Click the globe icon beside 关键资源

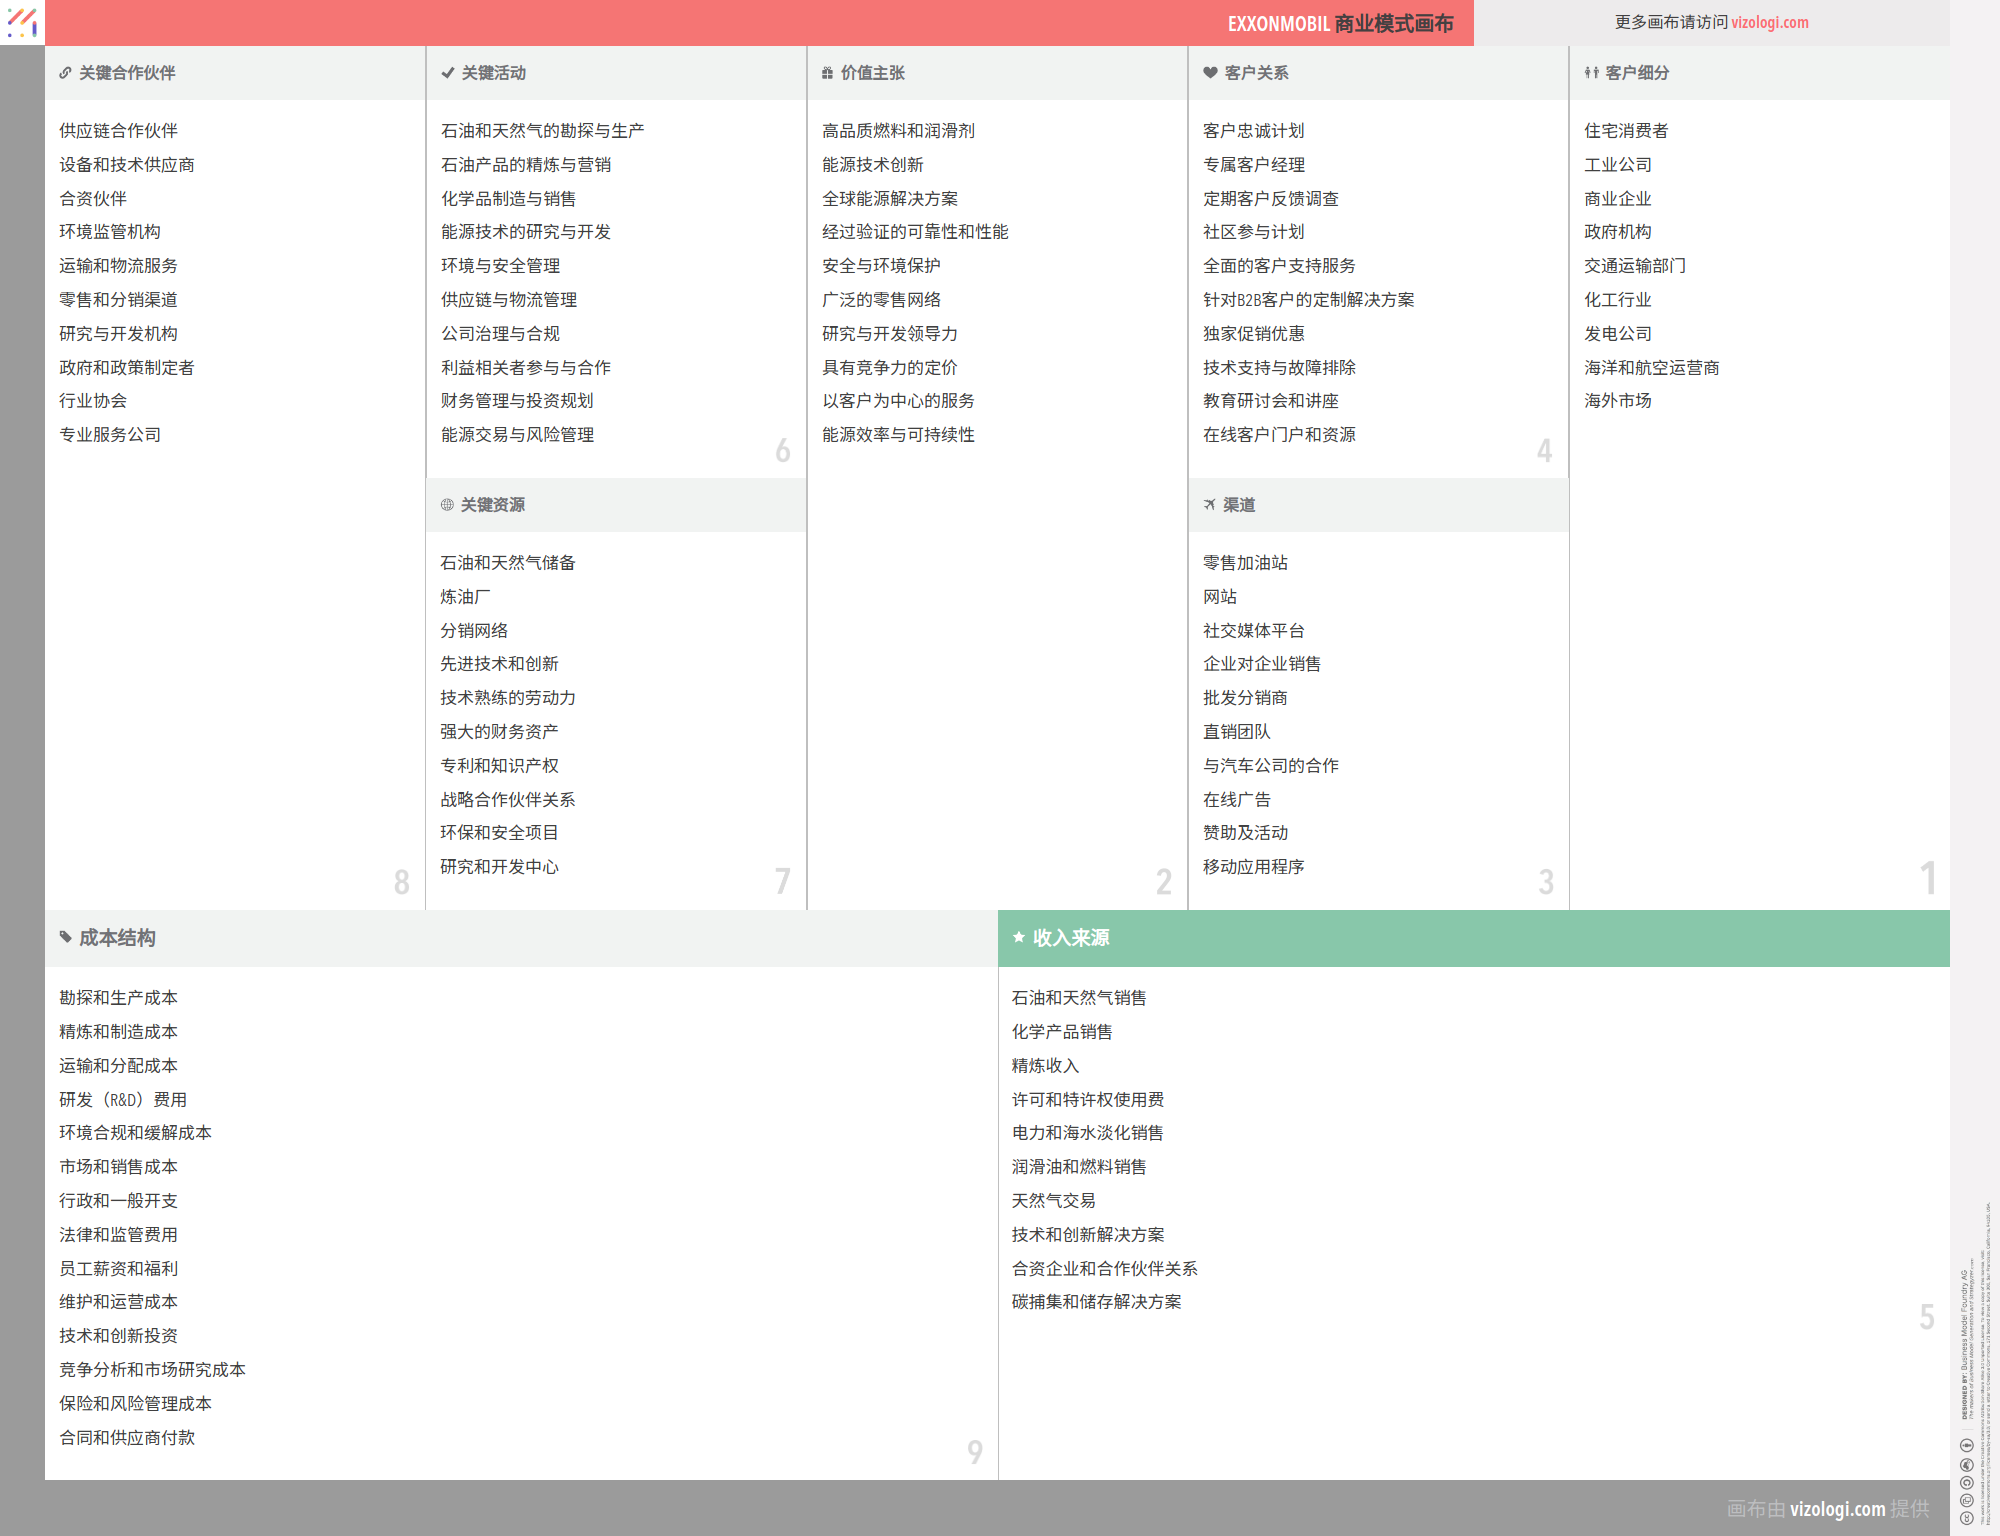447,505
